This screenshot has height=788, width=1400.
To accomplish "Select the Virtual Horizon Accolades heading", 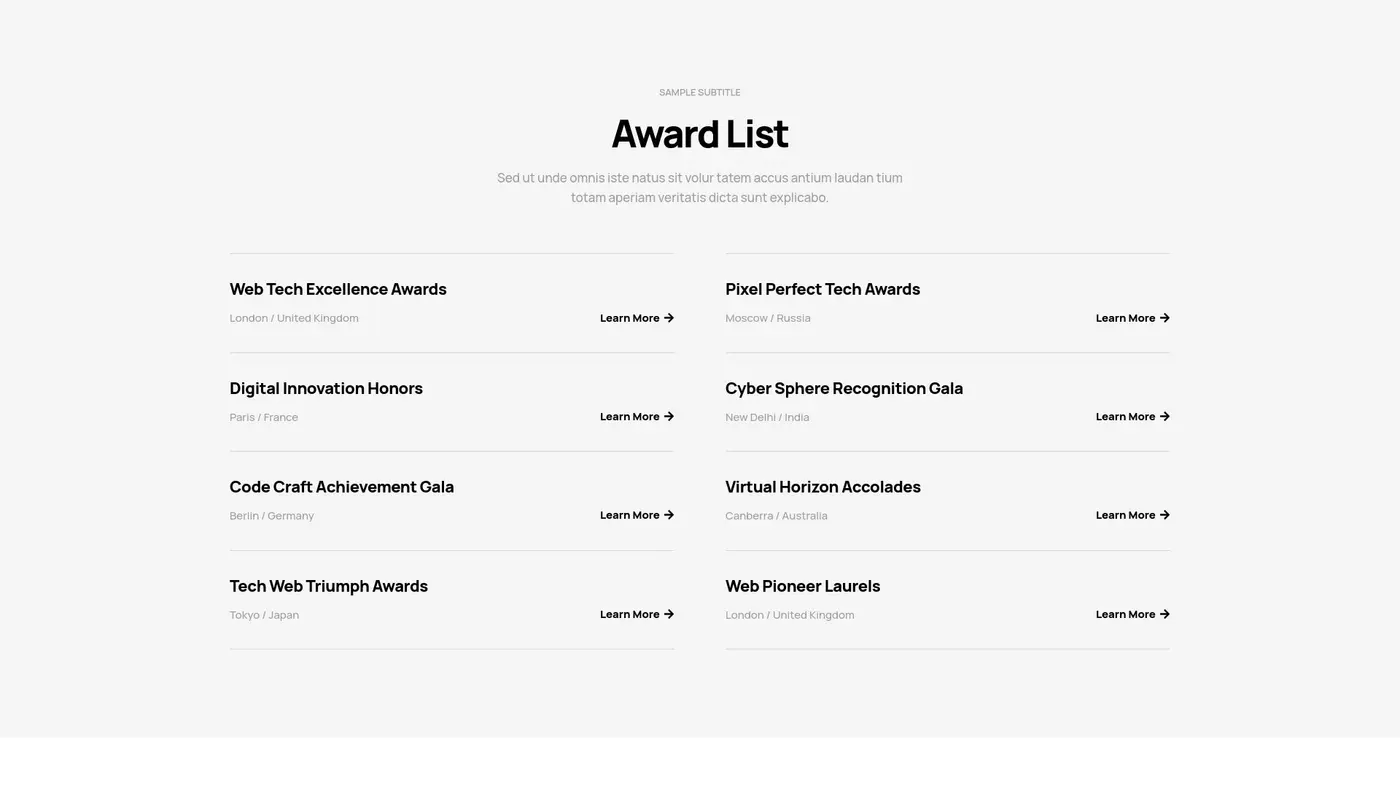I will 823,487.
